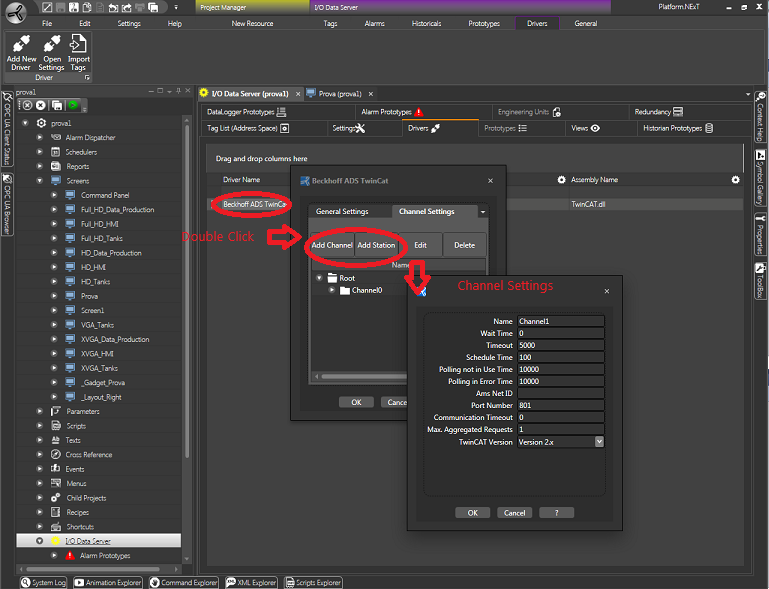Switch to the Tags ribbon tab
Screen dimensions: 769x589
coord(331,24)
